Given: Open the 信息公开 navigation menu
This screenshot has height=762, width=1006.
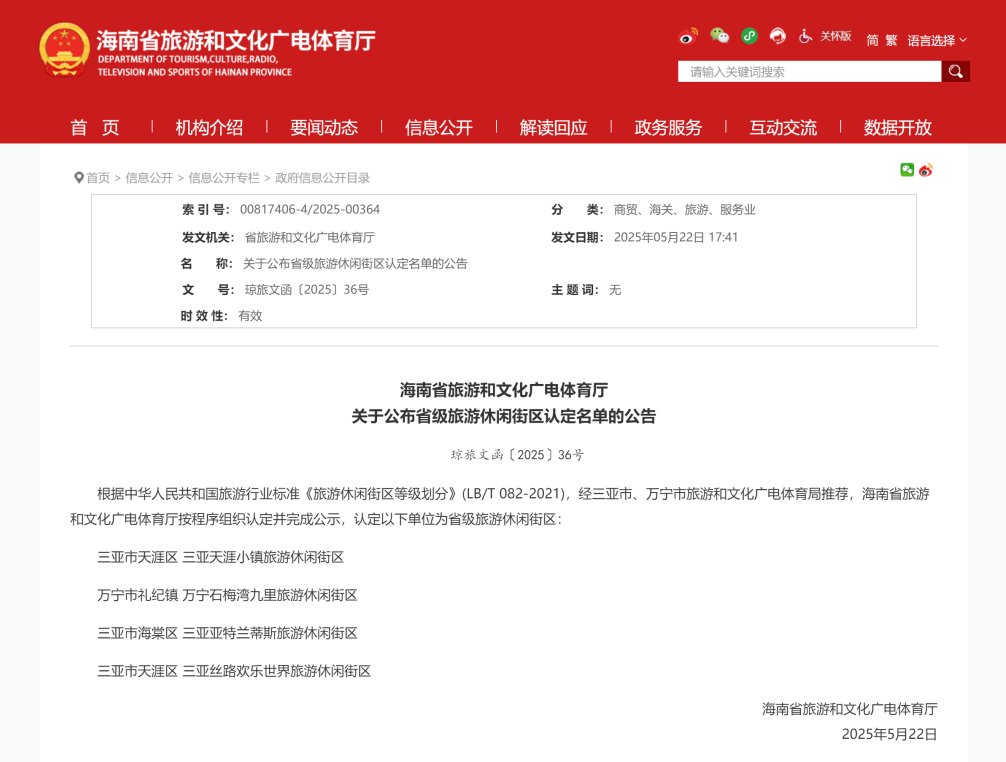Looking at the screenshot, I should coord(438,127).
